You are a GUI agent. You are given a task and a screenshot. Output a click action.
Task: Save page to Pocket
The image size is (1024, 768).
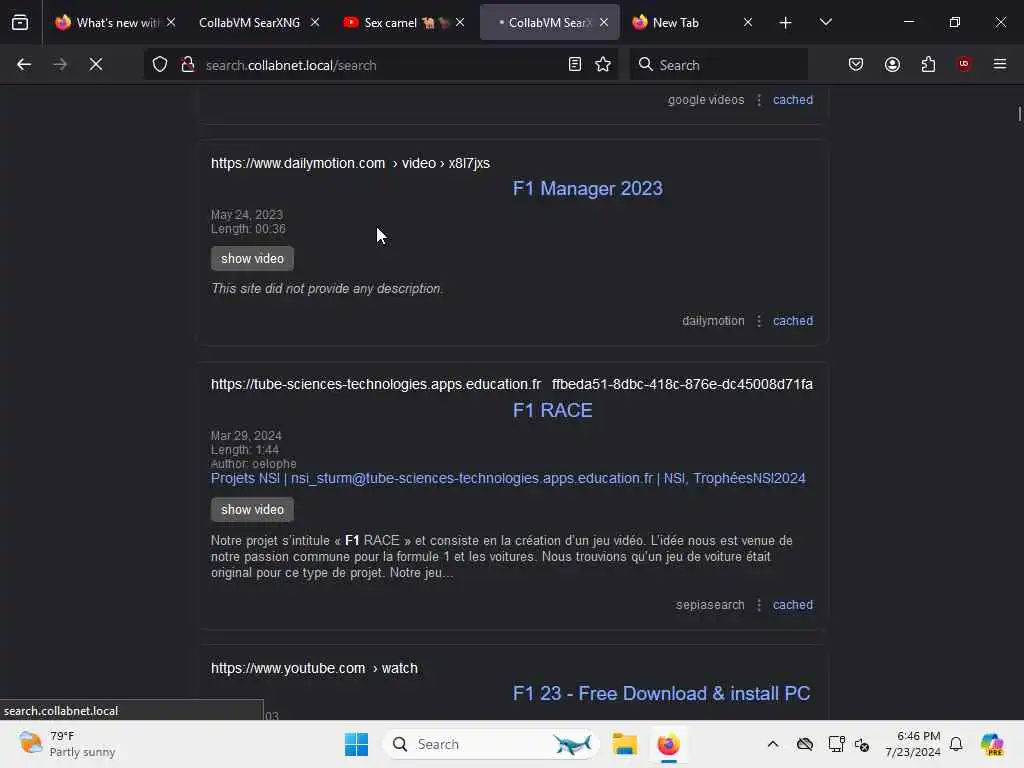856,64
